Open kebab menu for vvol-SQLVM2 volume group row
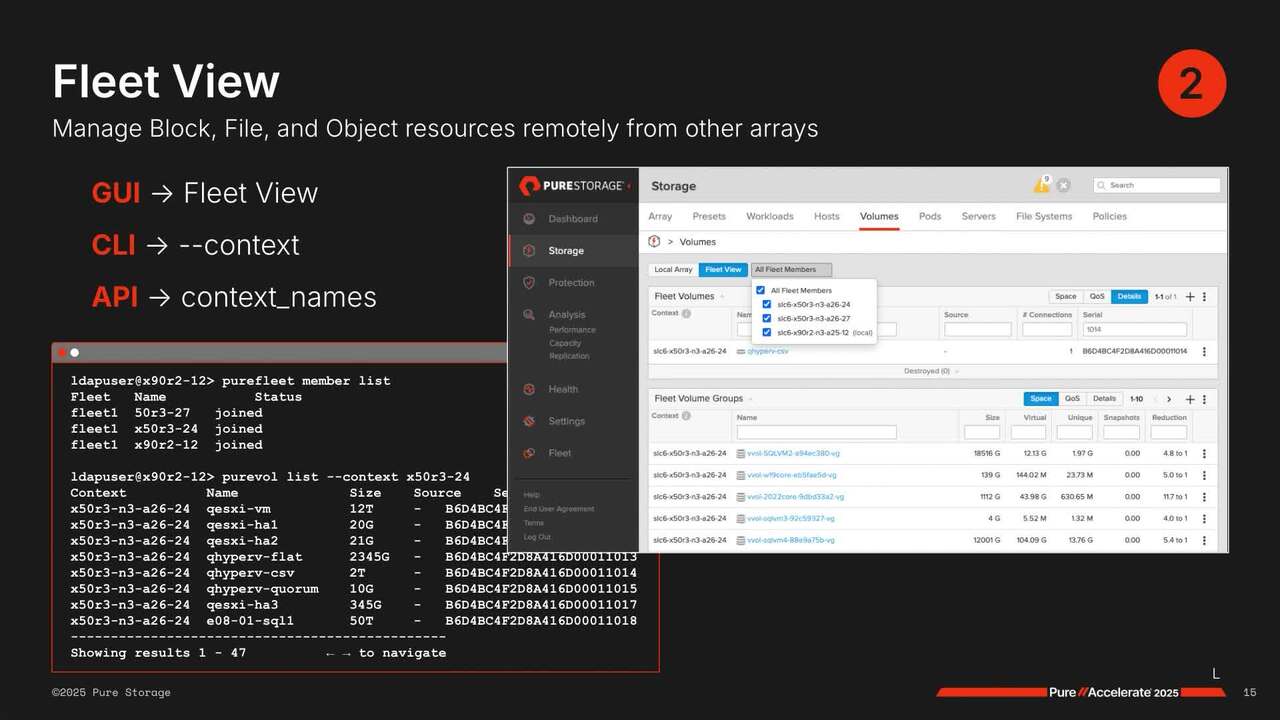The image size is (1280, 720). click(1204, 453)
